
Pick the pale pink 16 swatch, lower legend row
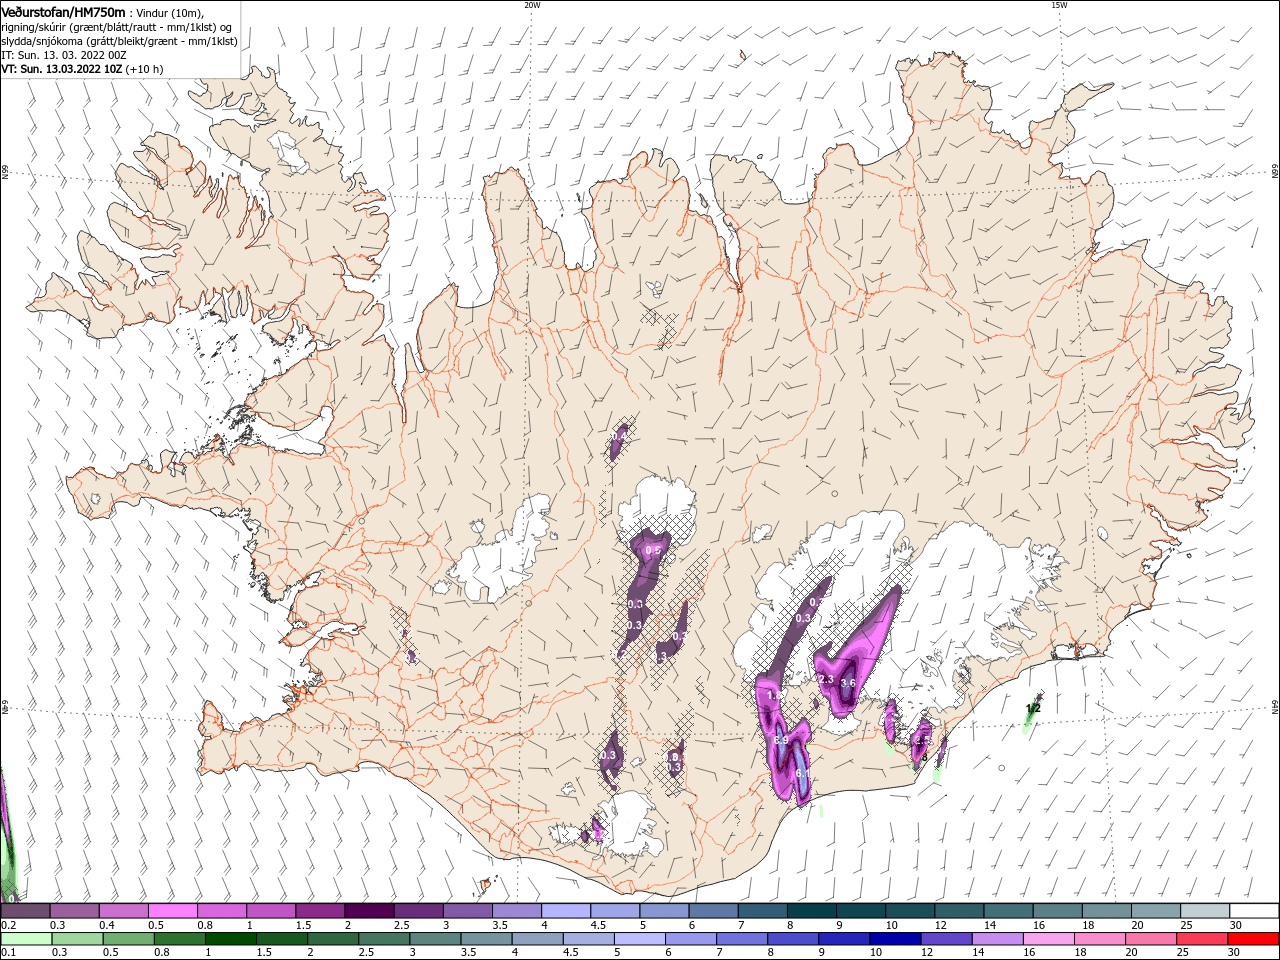1050,938
